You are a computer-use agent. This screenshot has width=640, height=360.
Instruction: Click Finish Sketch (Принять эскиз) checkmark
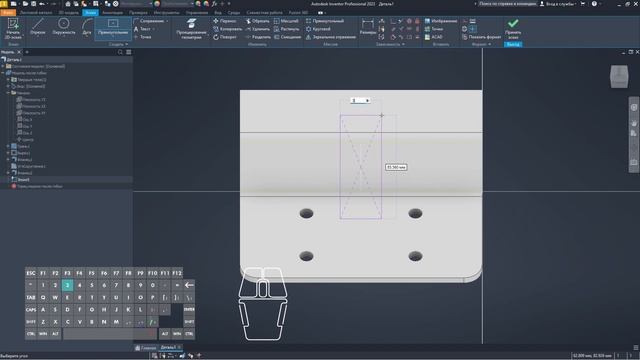pos(513,29)
